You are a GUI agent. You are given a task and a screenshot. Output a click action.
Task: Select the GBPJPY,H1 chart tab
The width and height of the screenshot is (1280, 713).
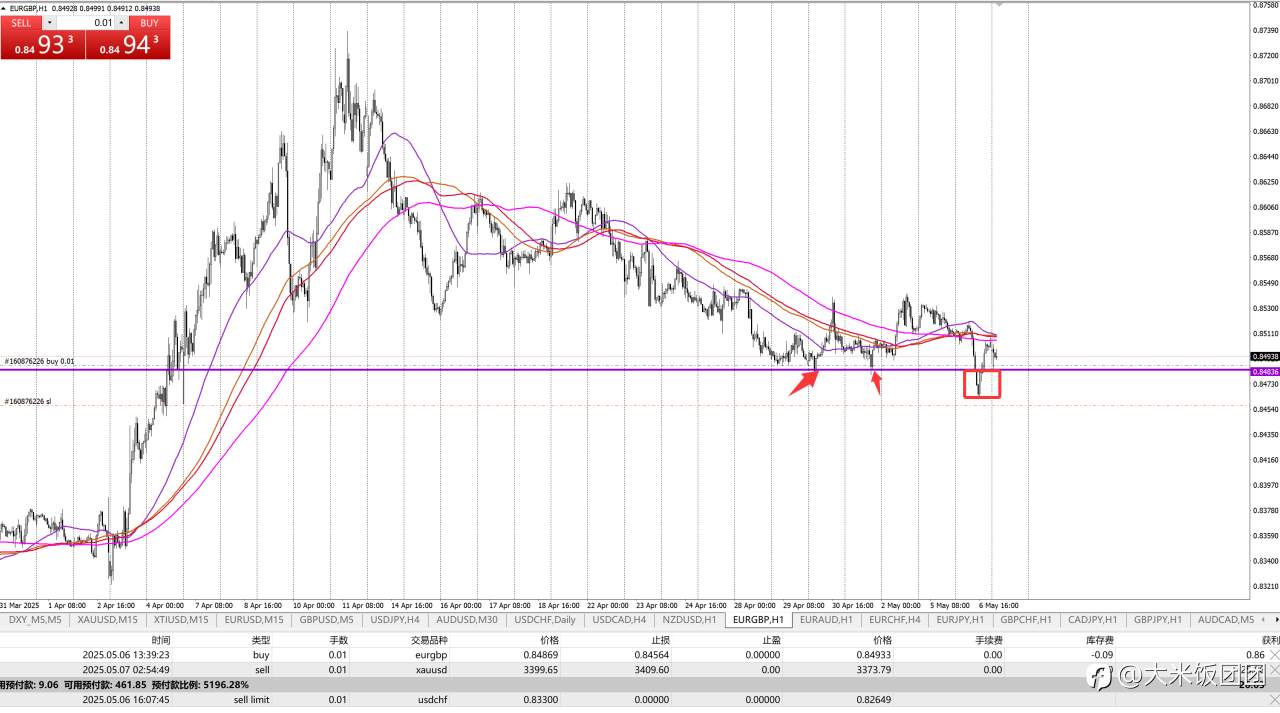pos(1158,620)
